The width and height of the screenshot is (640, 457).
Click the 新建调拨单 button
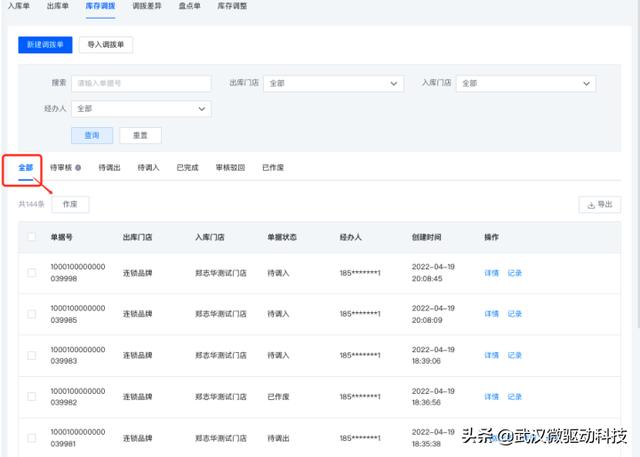(45, 44)
